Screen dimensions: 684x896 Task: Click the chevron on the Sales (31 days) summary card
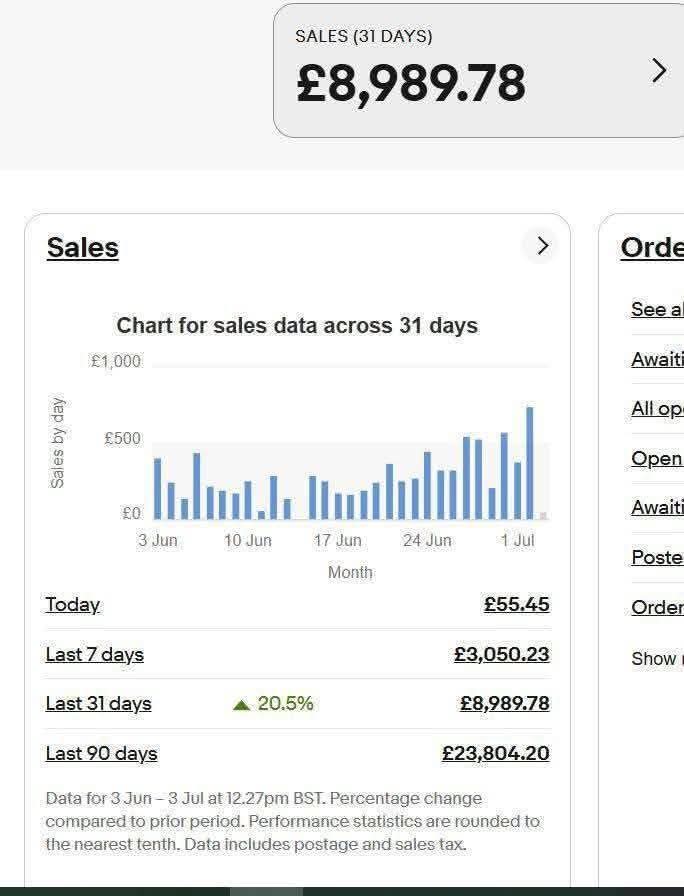coord(658,70)
